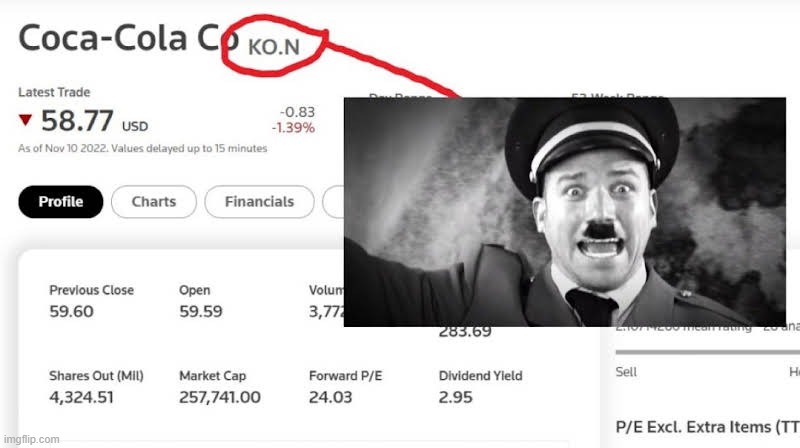Click the P/E Excl. Extra Items heading
Screen dimensions: 800x448
708,427
